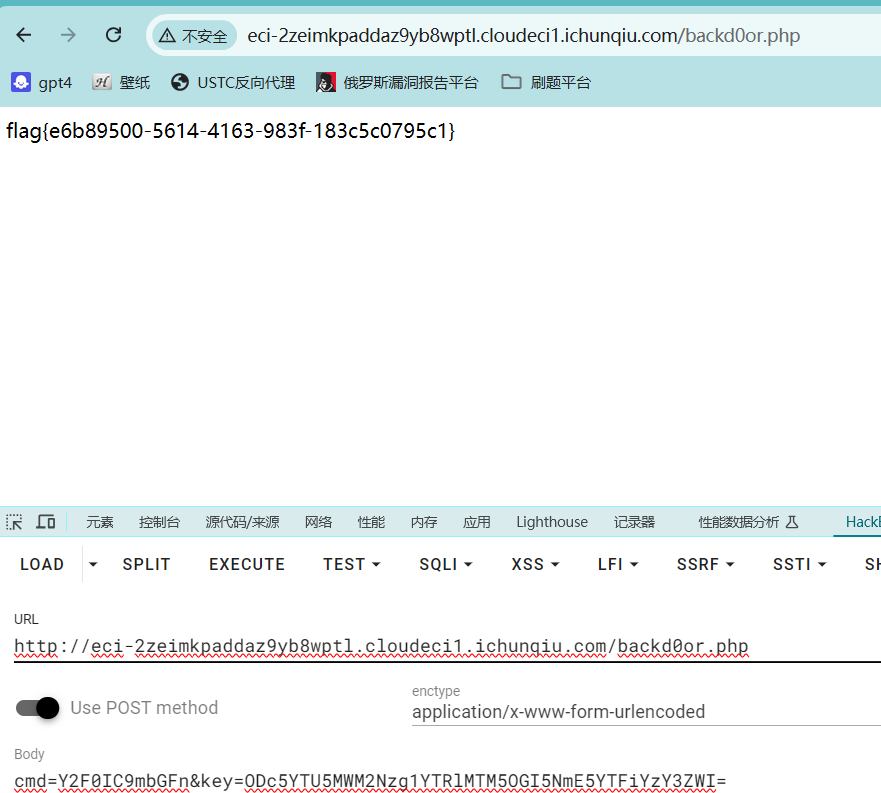Reload the current page
Viewport: 881px width, 793px height.
point(114,35)
